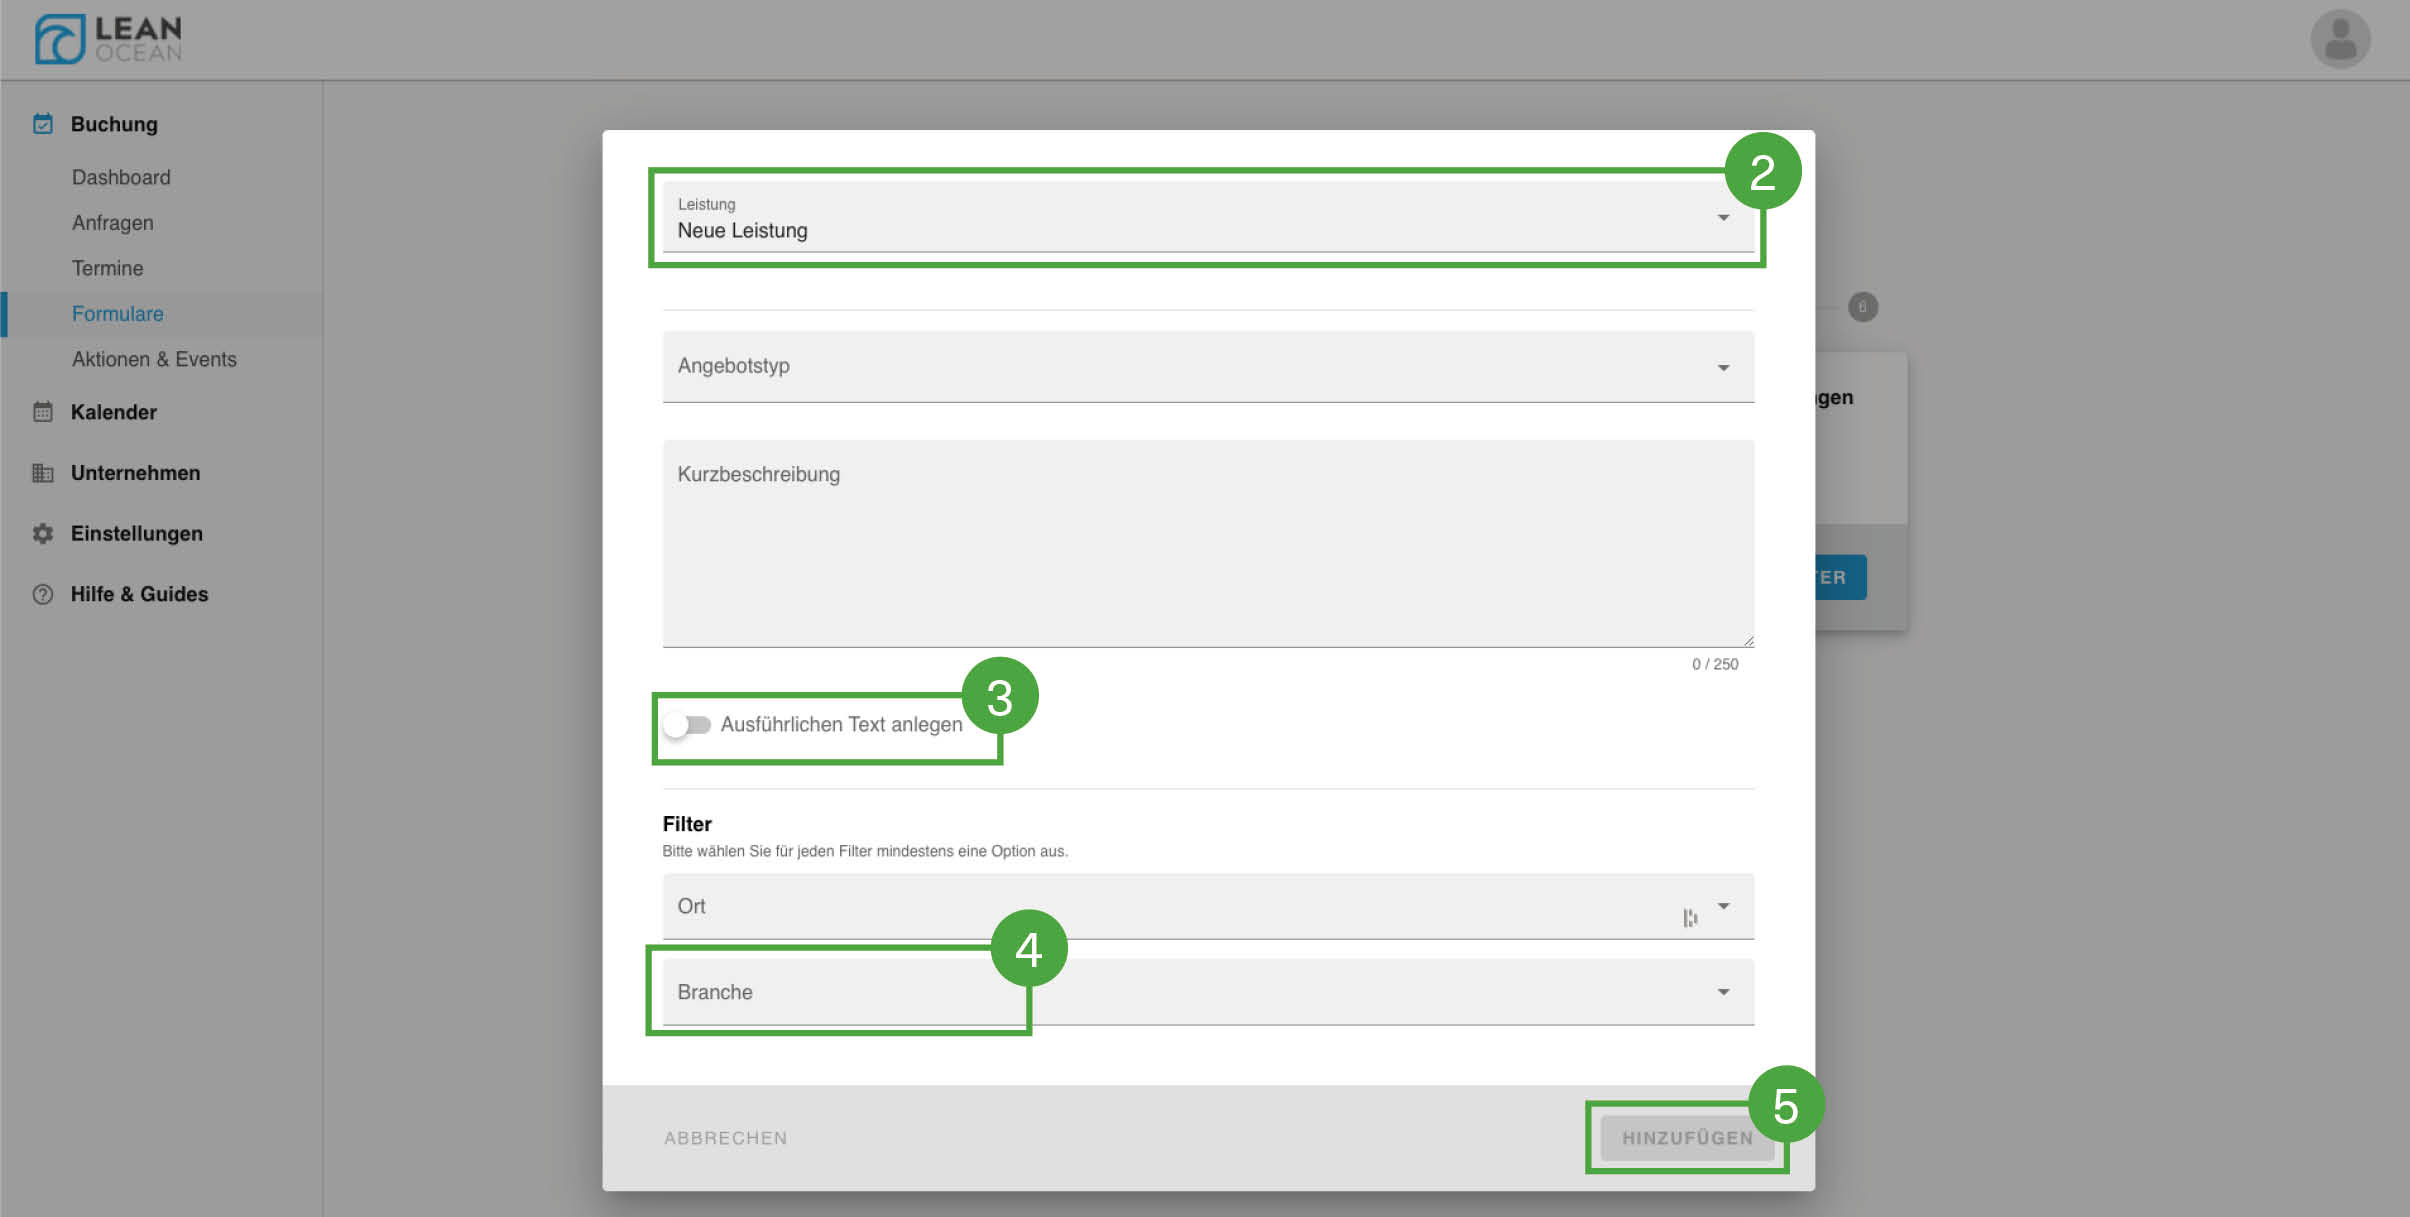The height and width of the screenshot is (1217, 2410).
Task: Expand the Ort filter dropdown arrow
Action: point(1723,906)
